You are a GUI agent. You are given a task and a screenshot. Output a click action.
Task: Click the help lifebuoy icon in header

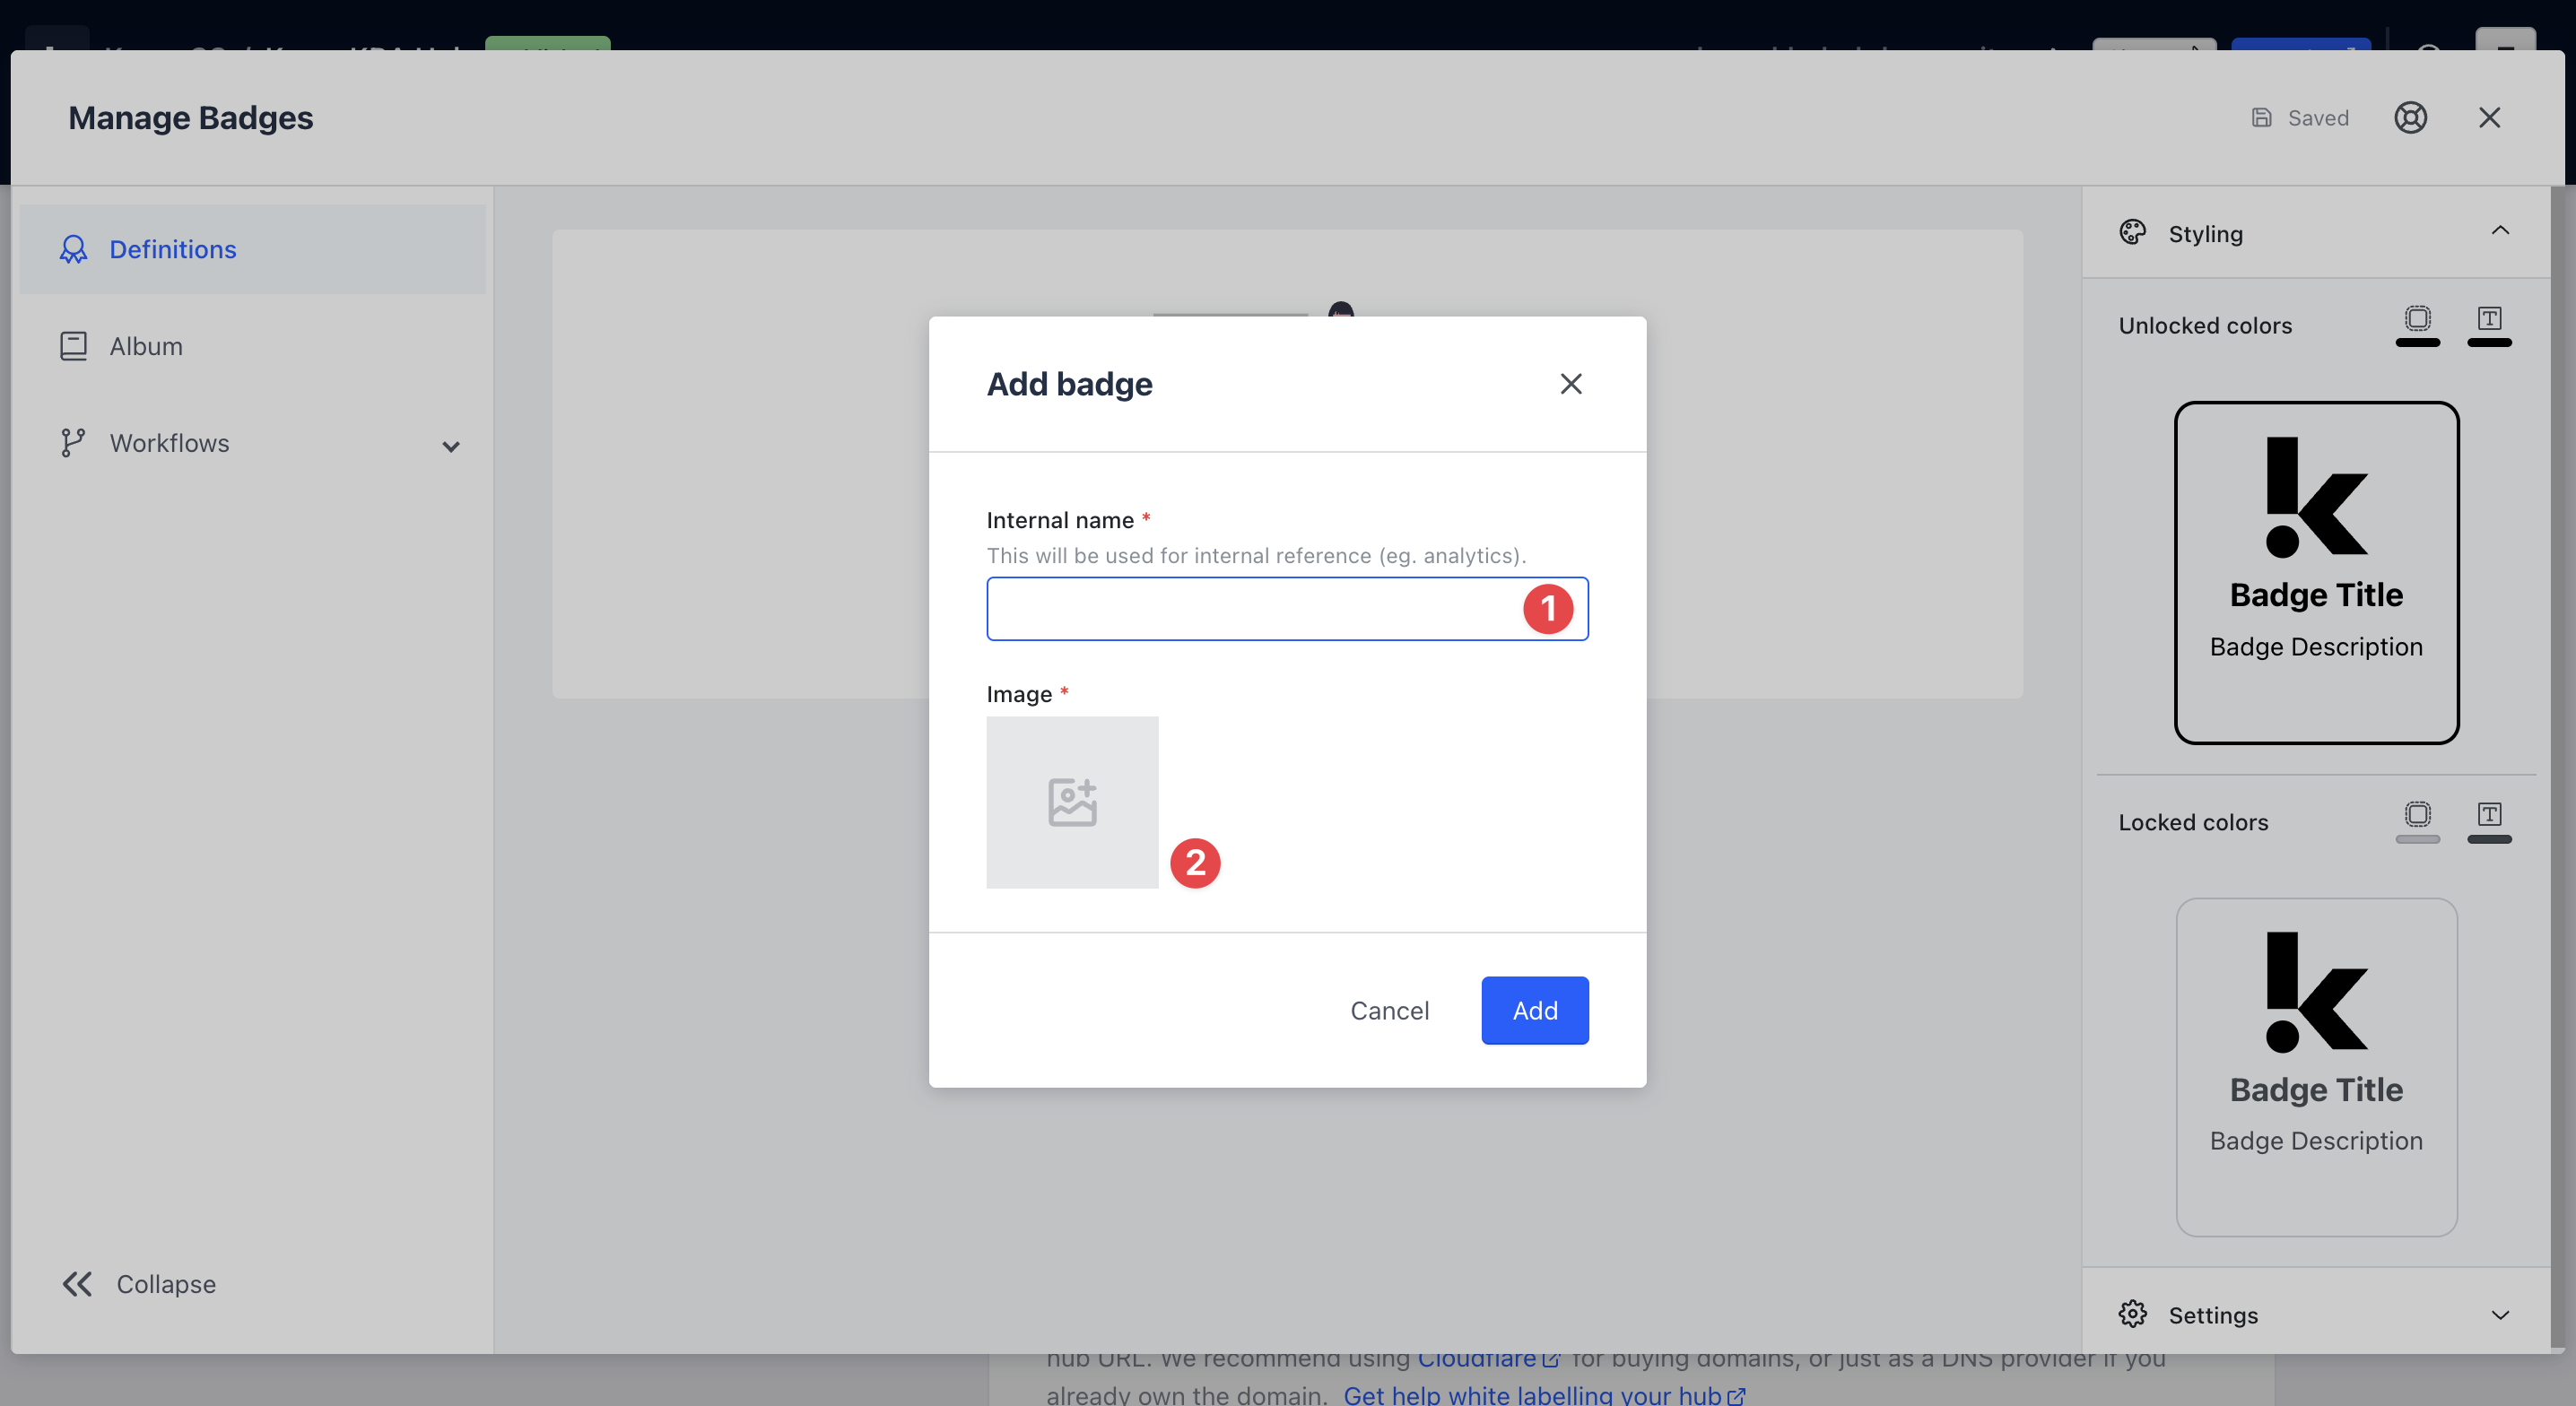point(2410,118)
